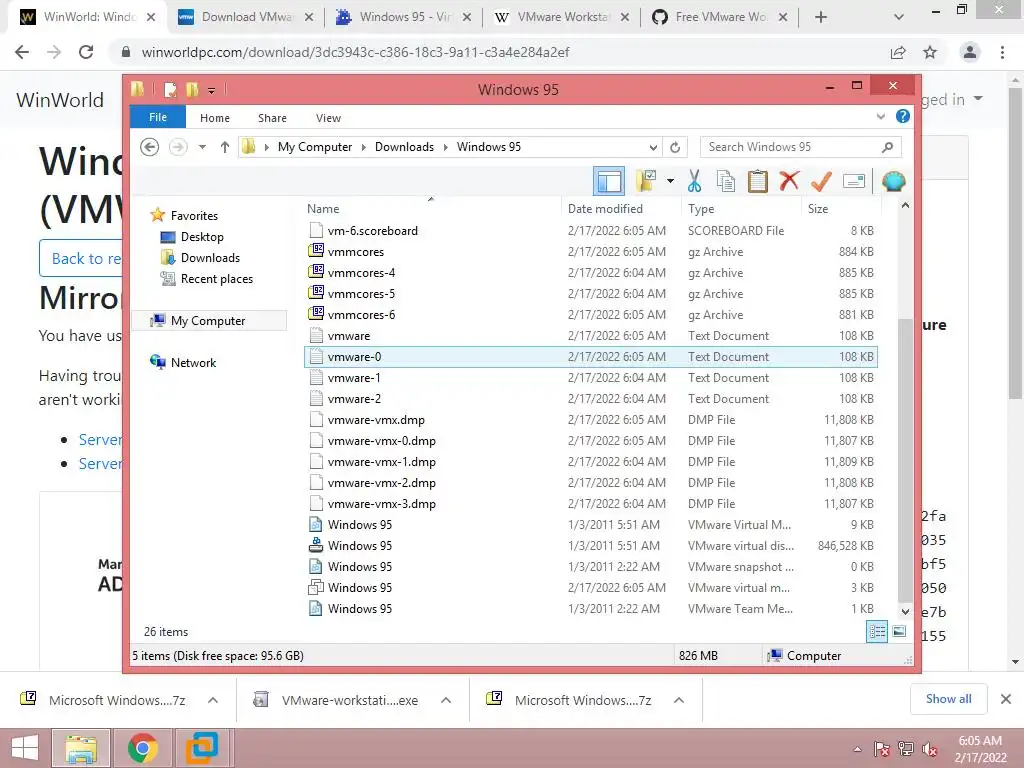Open new Chrome tab
The image size is (1024, 768).
[x=821, y=18]
